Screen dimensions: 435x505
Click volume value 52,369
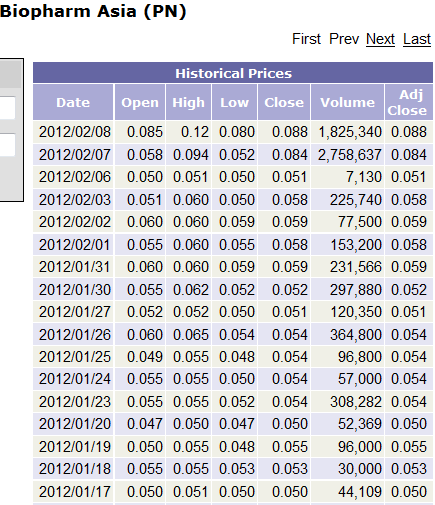(360, 424)
